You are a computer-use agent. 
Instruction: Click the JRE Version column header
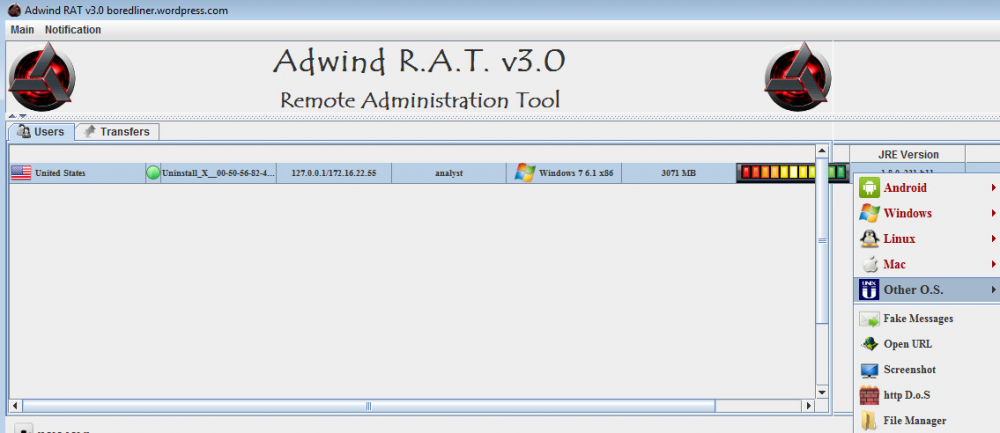pos(908,154)
